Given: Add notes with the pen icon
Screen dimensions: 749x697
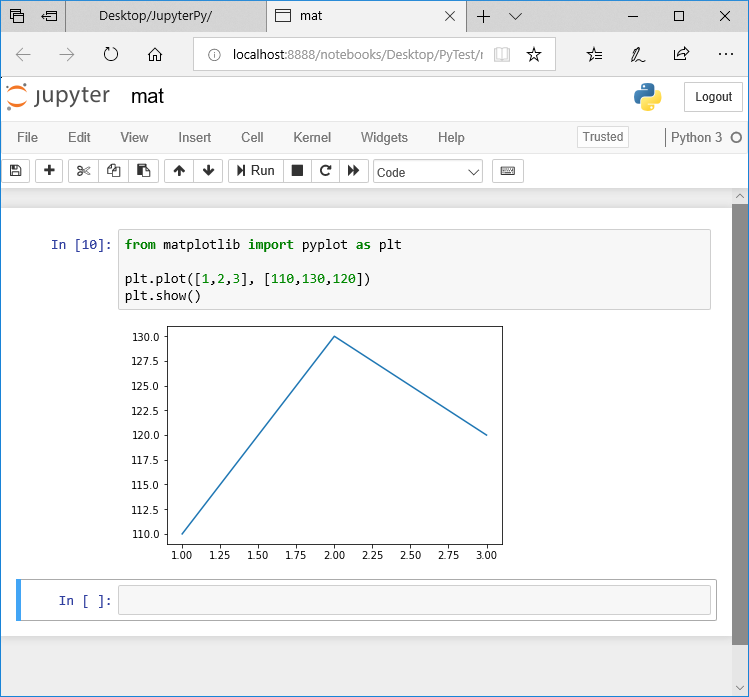Looking at the screenshot, I should tap(637, 55).
